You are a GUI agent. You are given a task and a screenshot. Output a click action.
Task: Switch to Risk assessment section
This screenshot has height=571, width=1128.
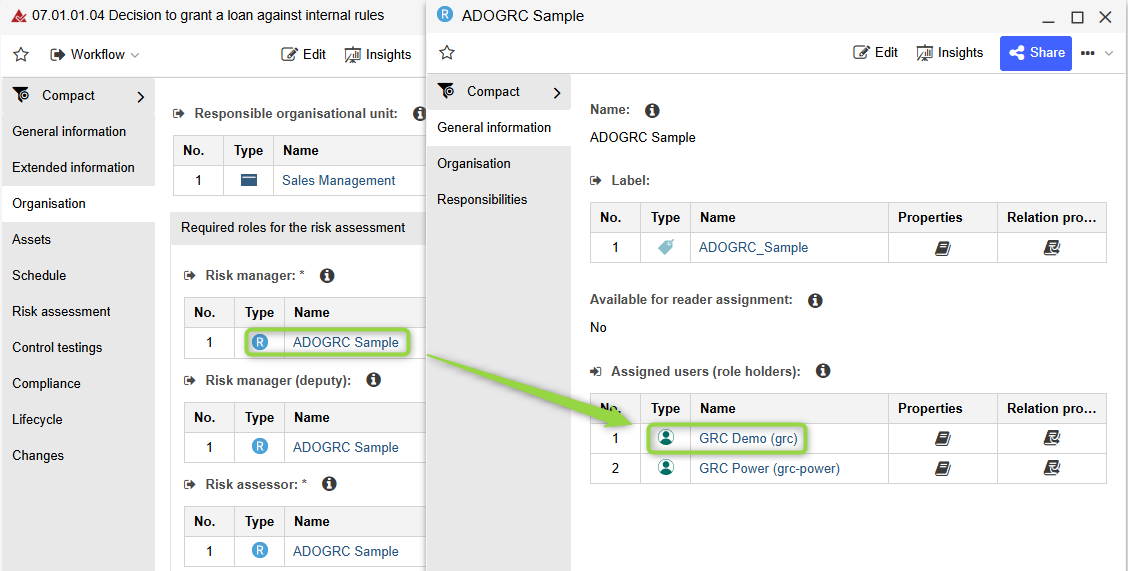point(61,311)
